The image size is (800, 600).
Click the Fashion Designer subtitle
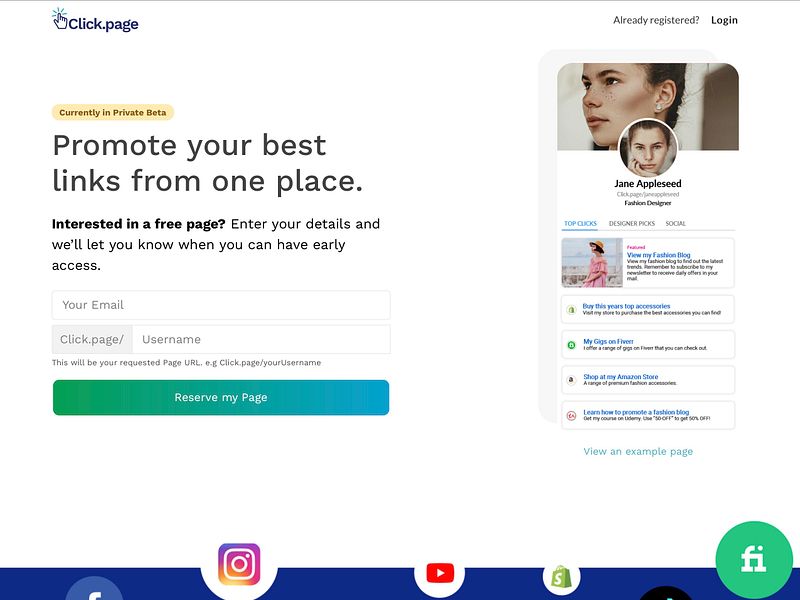(647, 203)
